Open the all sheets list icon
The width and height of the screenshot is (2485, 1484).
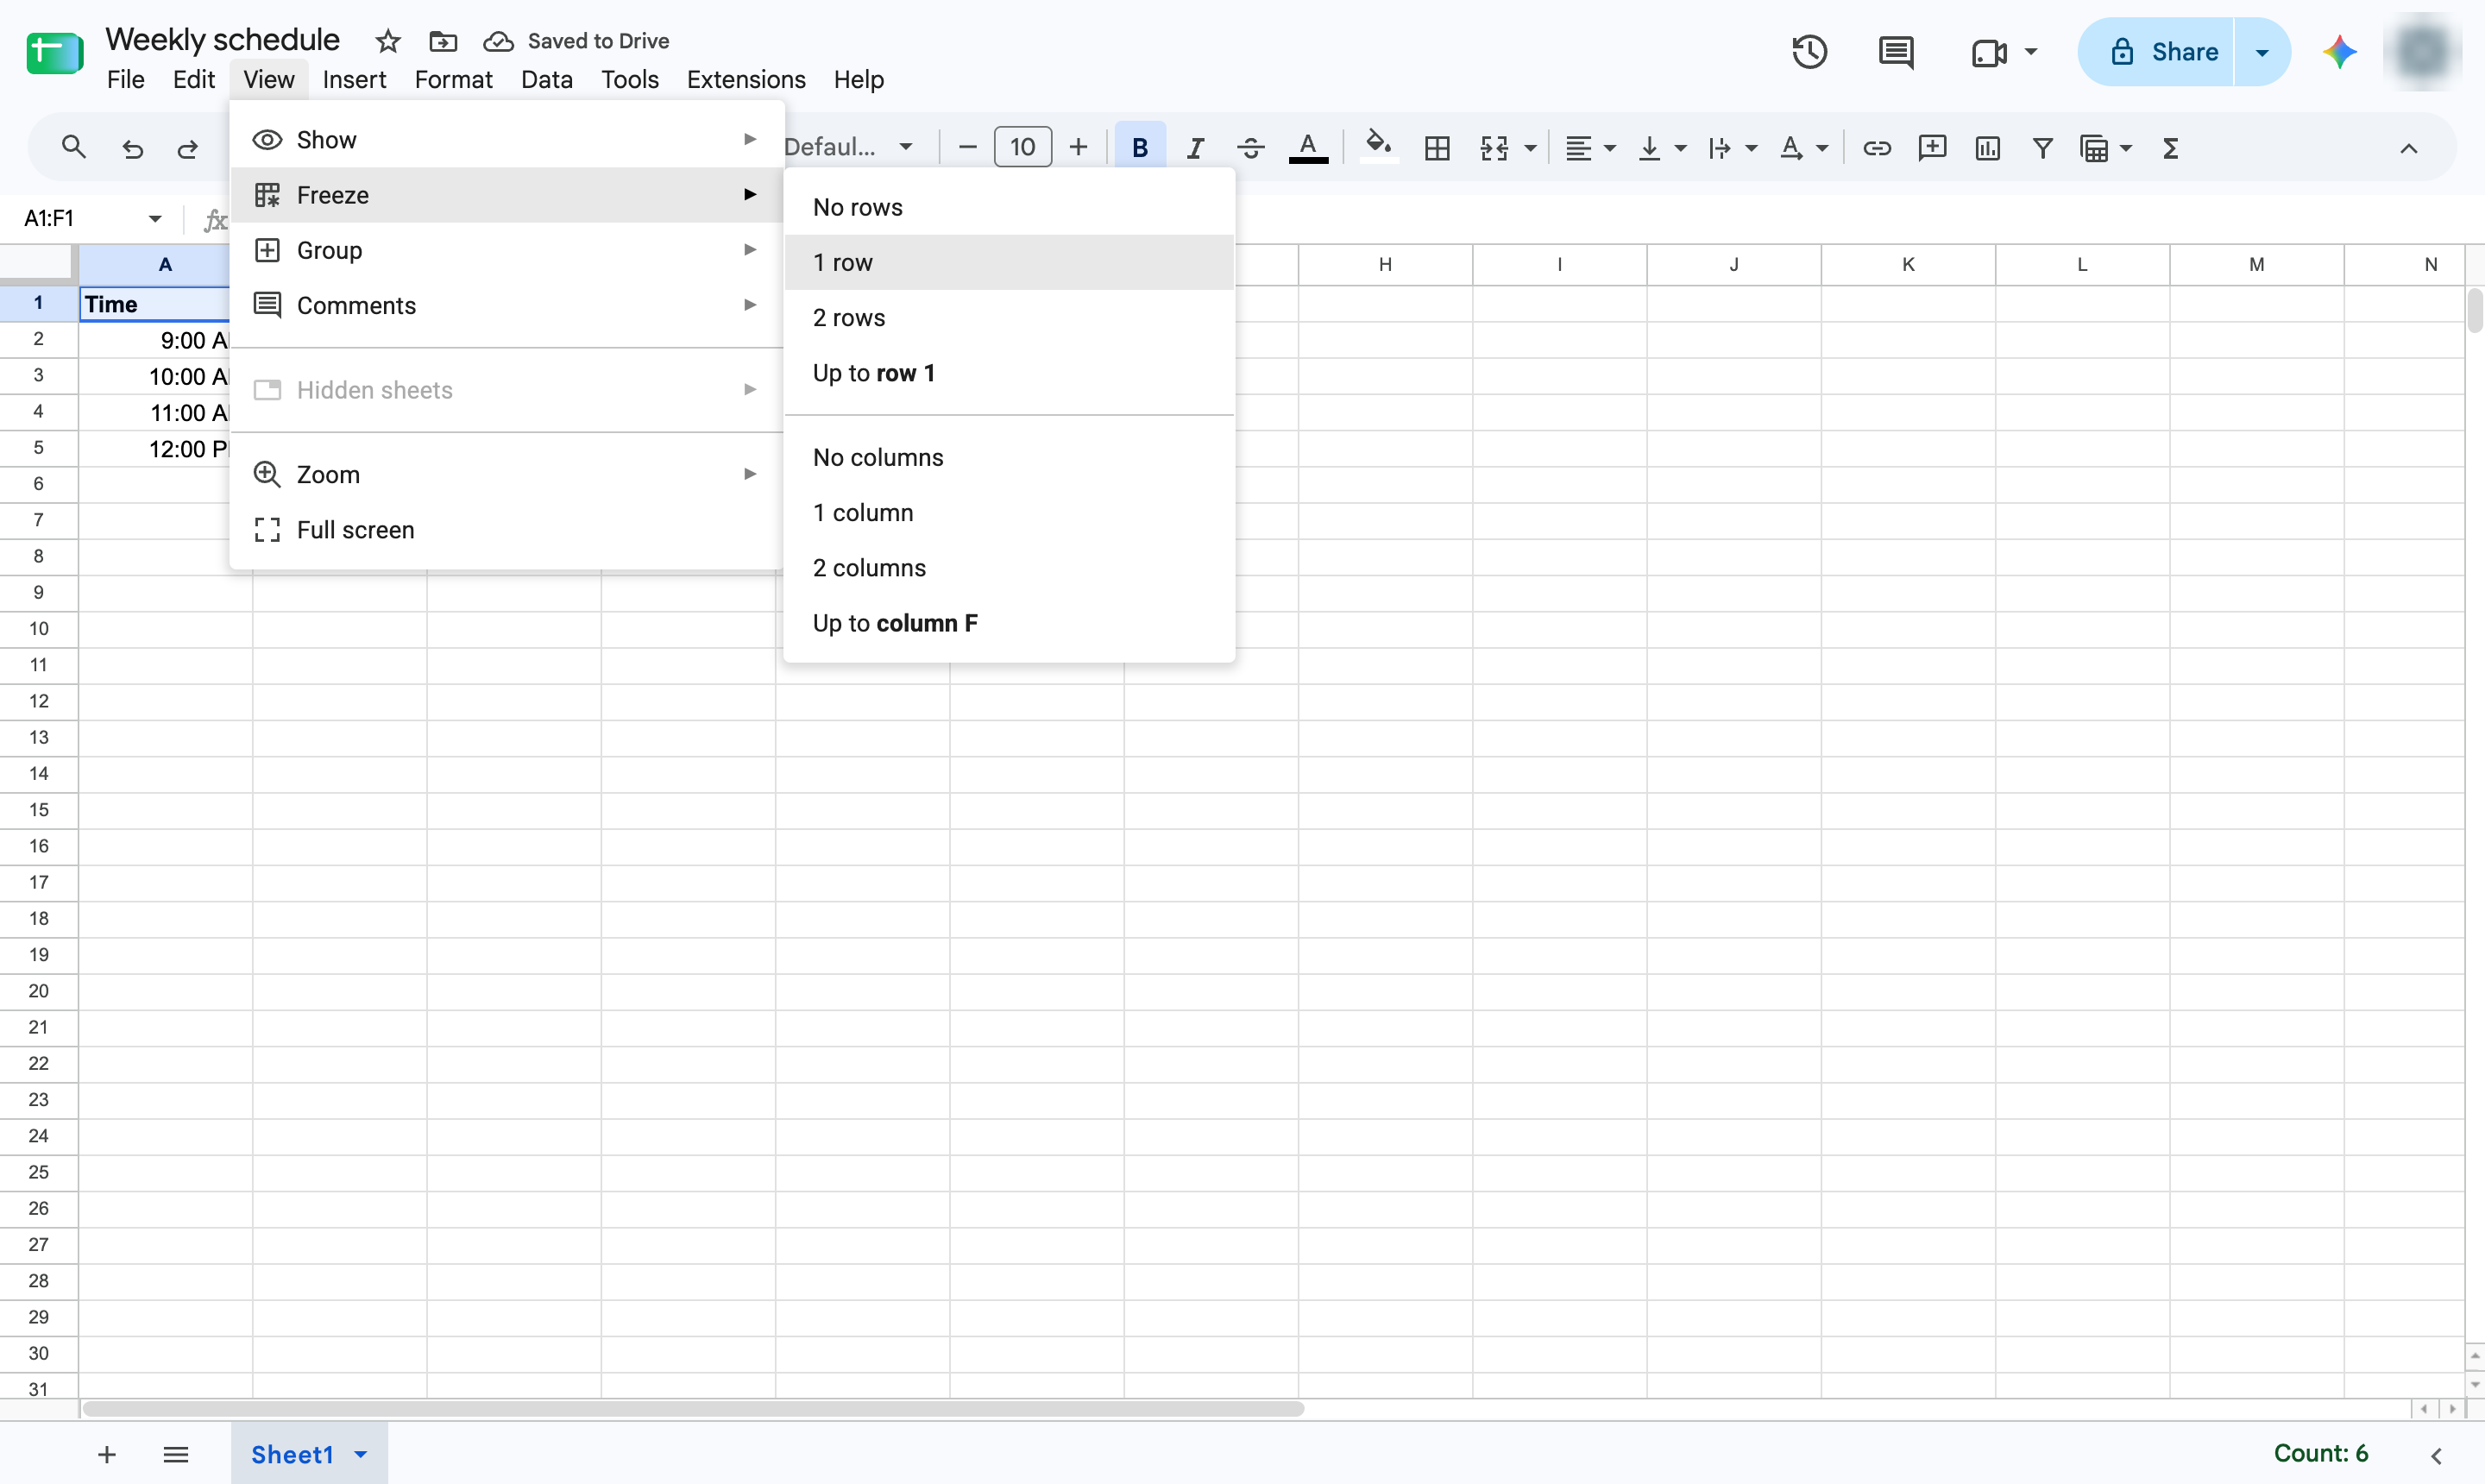(x=175, y=1454)
